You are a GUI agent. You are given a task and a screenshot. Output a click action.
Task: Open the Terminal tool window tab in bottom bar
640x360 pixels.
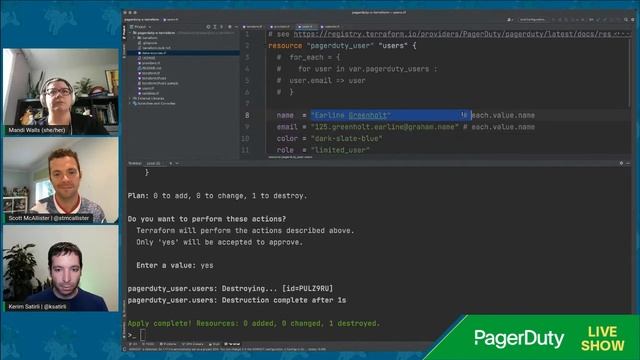tap(233, 344)
